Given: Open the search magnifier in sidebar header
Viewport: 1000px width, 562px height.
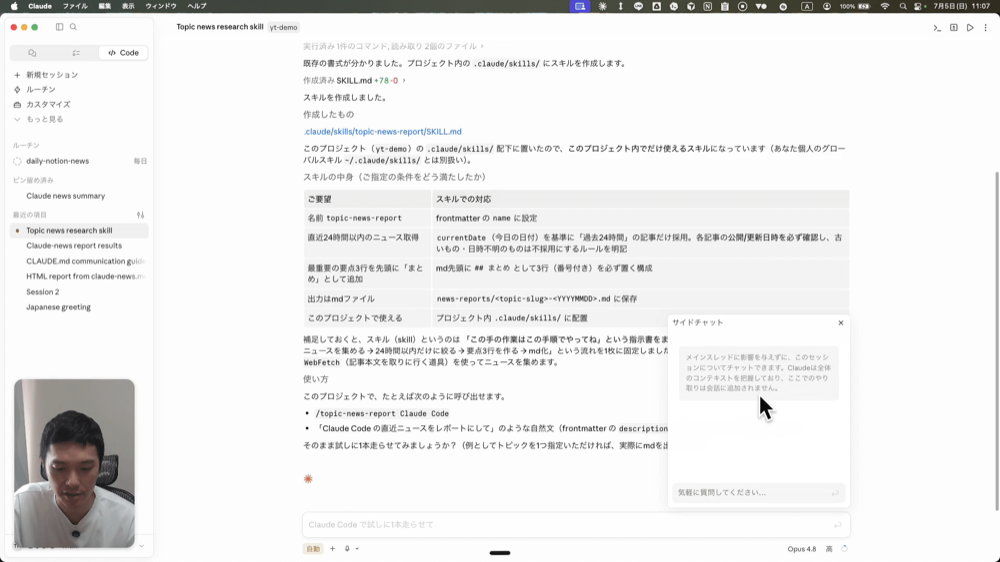Looking at the screenshot, I should (73, 27).
